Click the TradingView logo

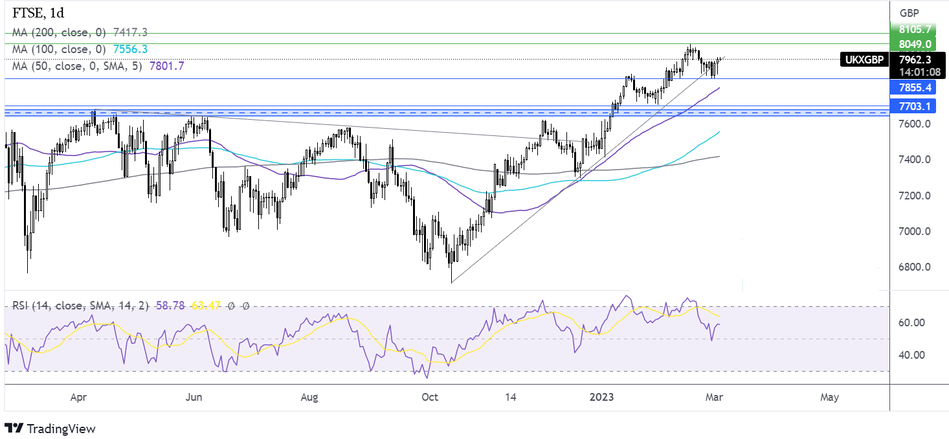(50, 428)
